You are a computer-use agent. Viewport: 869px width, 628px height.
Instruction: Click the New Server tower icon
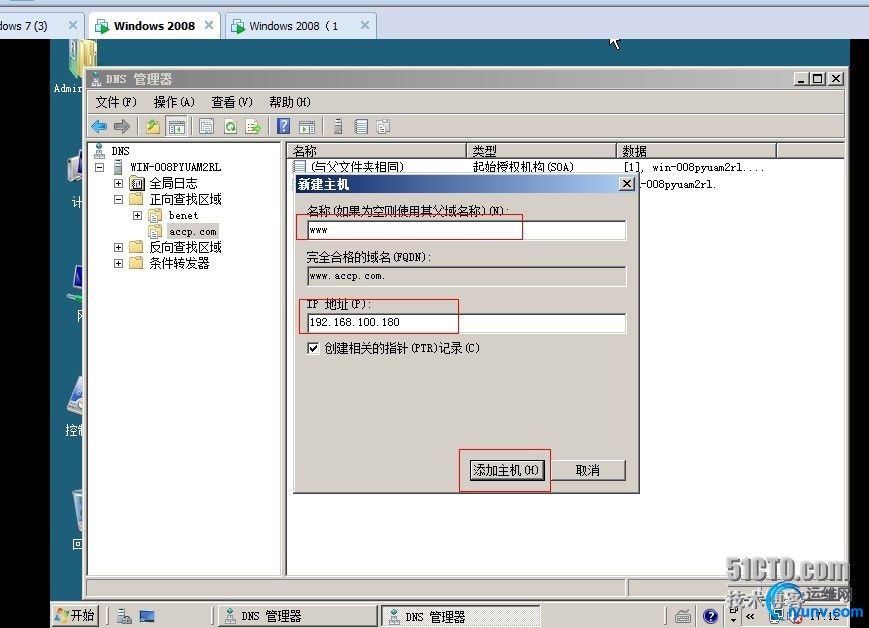pos(338,126)
